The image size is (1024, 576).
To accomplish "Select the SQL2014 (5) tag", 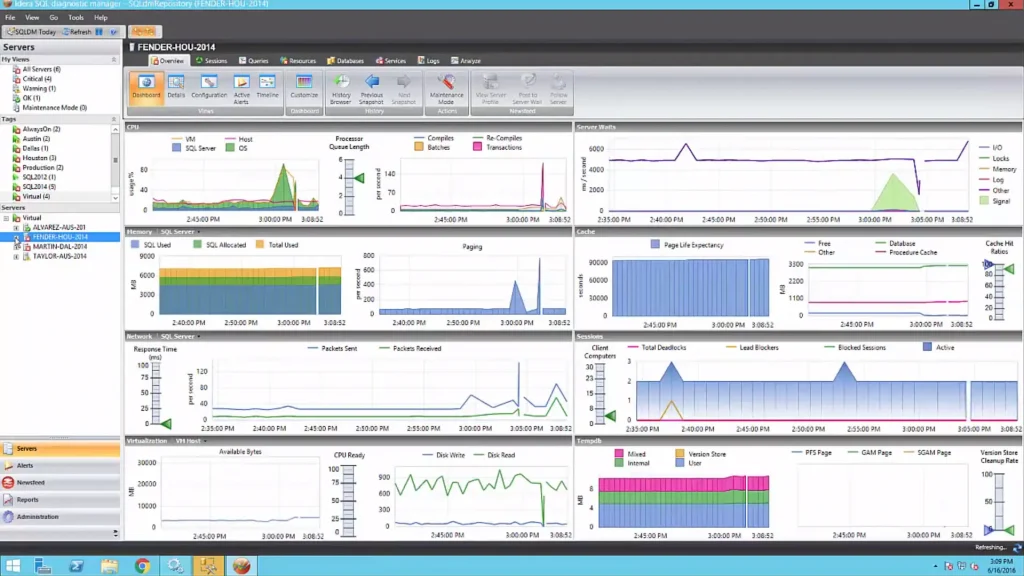I will 39,187.
